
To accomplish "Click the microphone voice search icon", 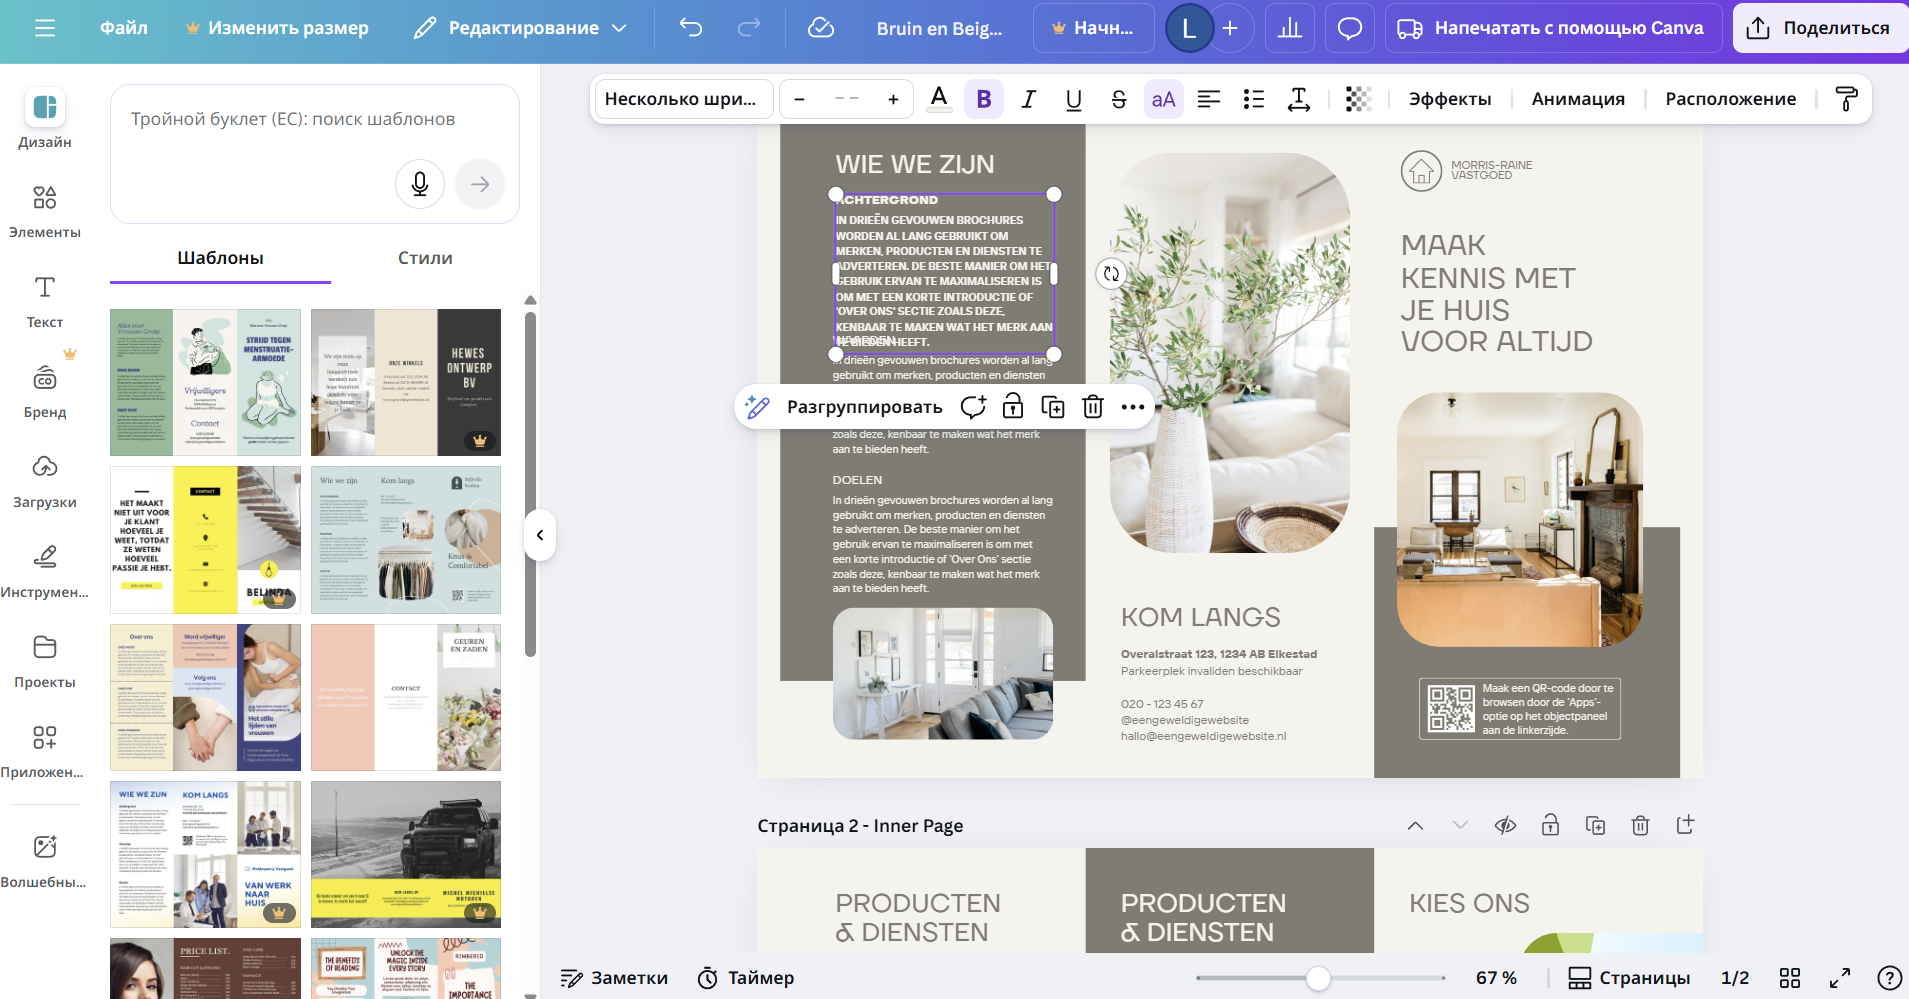I will [420, 184].
